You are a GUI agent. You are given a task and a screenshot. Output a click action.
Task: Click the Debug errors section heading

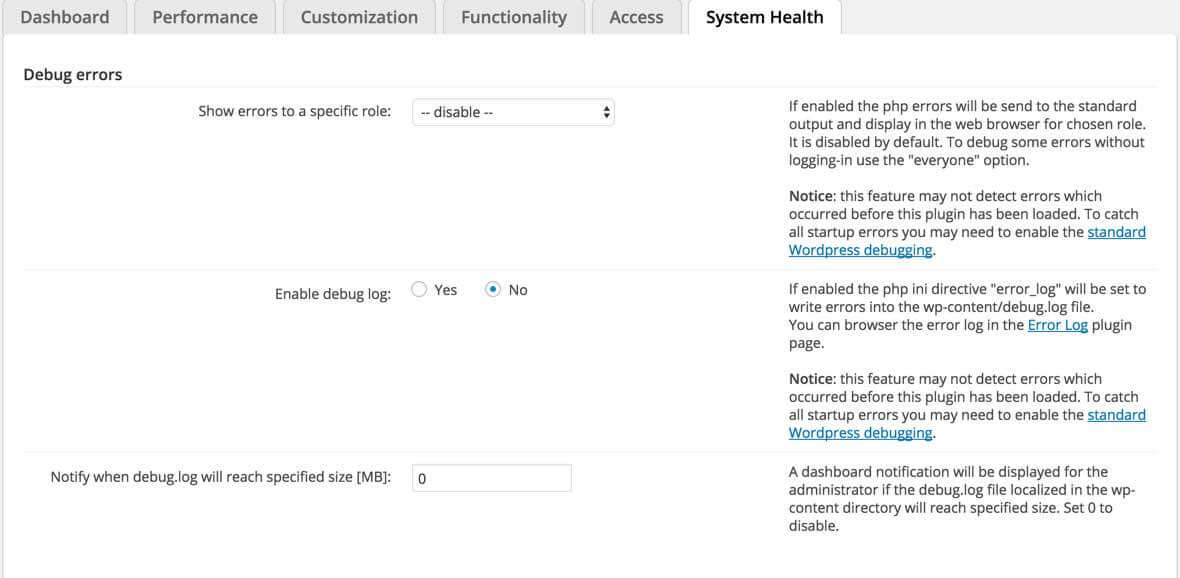coord(72,74)
